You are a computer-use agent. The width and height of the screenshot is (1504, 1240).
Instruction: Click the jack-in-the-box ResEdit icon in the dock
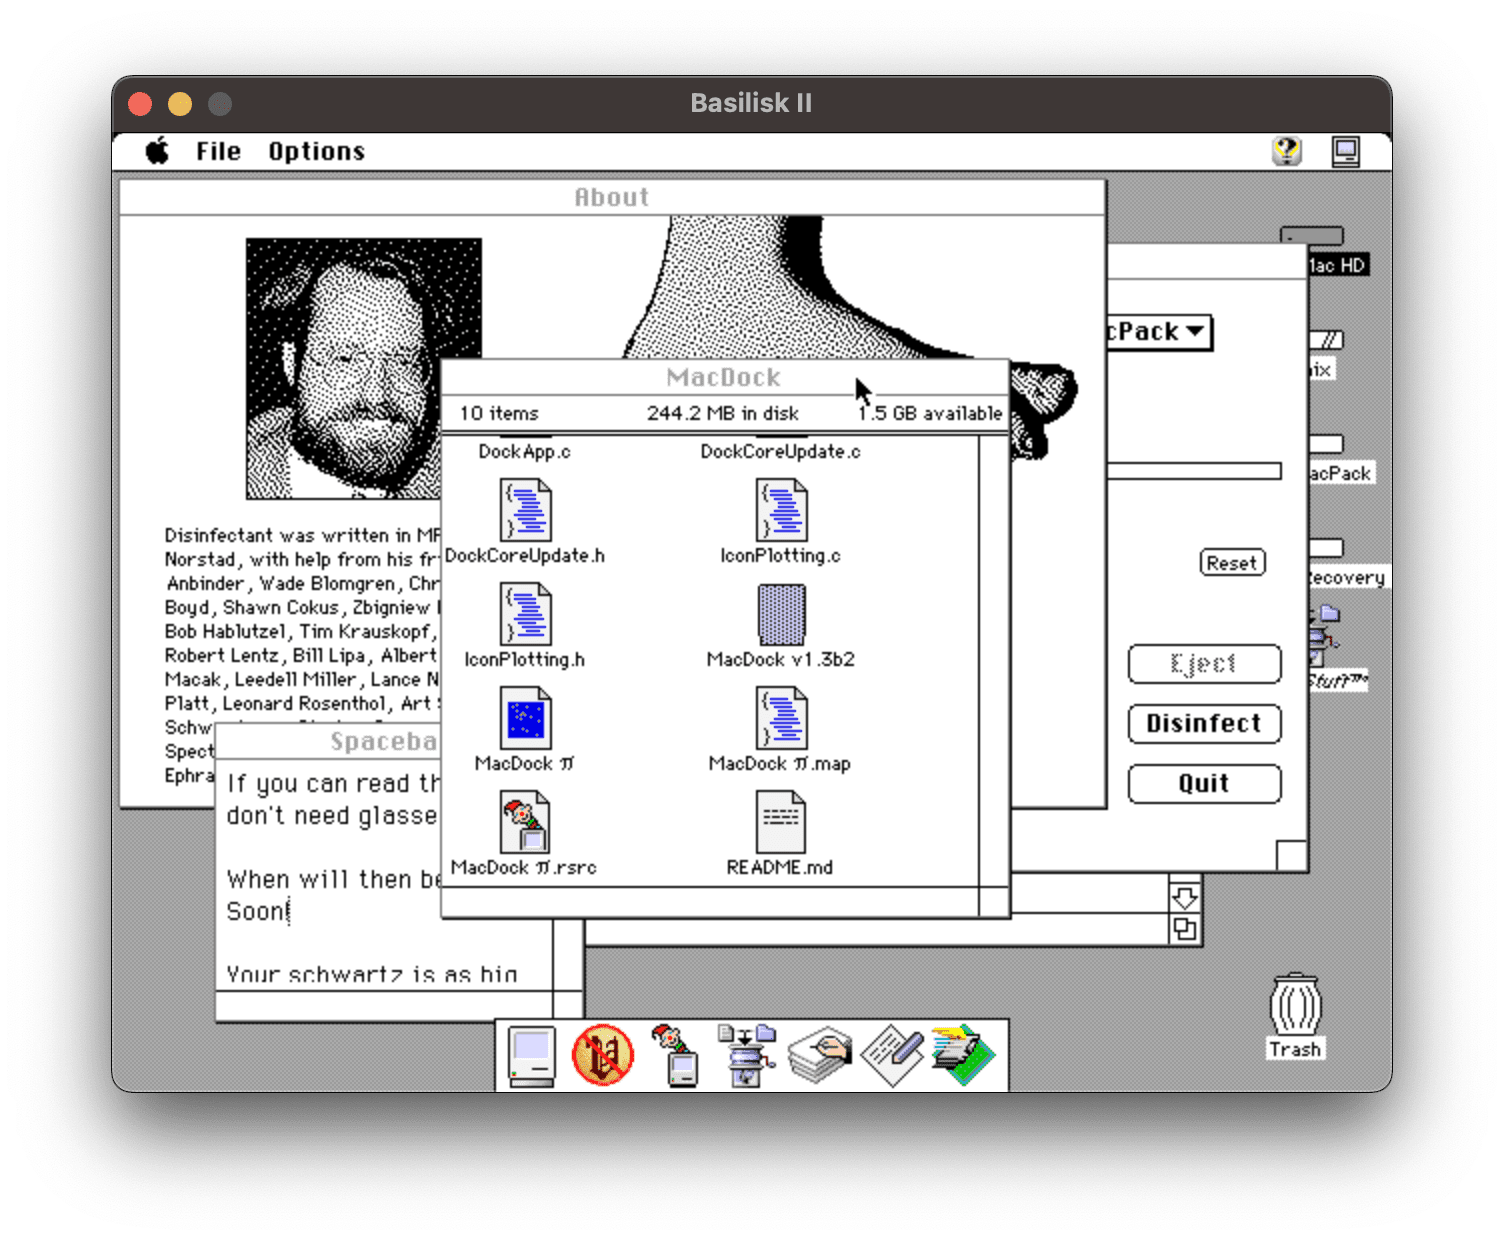(675, 1055)
